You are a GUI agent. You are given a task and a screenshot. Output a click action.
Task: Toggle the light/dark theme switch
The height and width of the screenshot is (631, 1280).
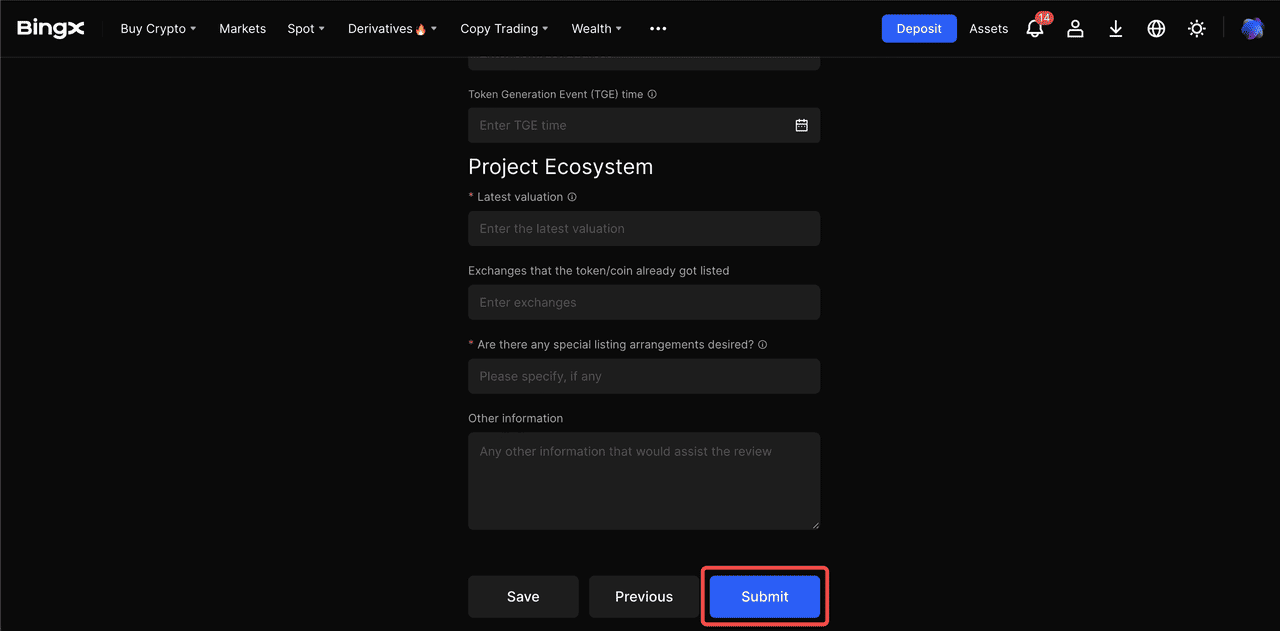point(1196,29)
